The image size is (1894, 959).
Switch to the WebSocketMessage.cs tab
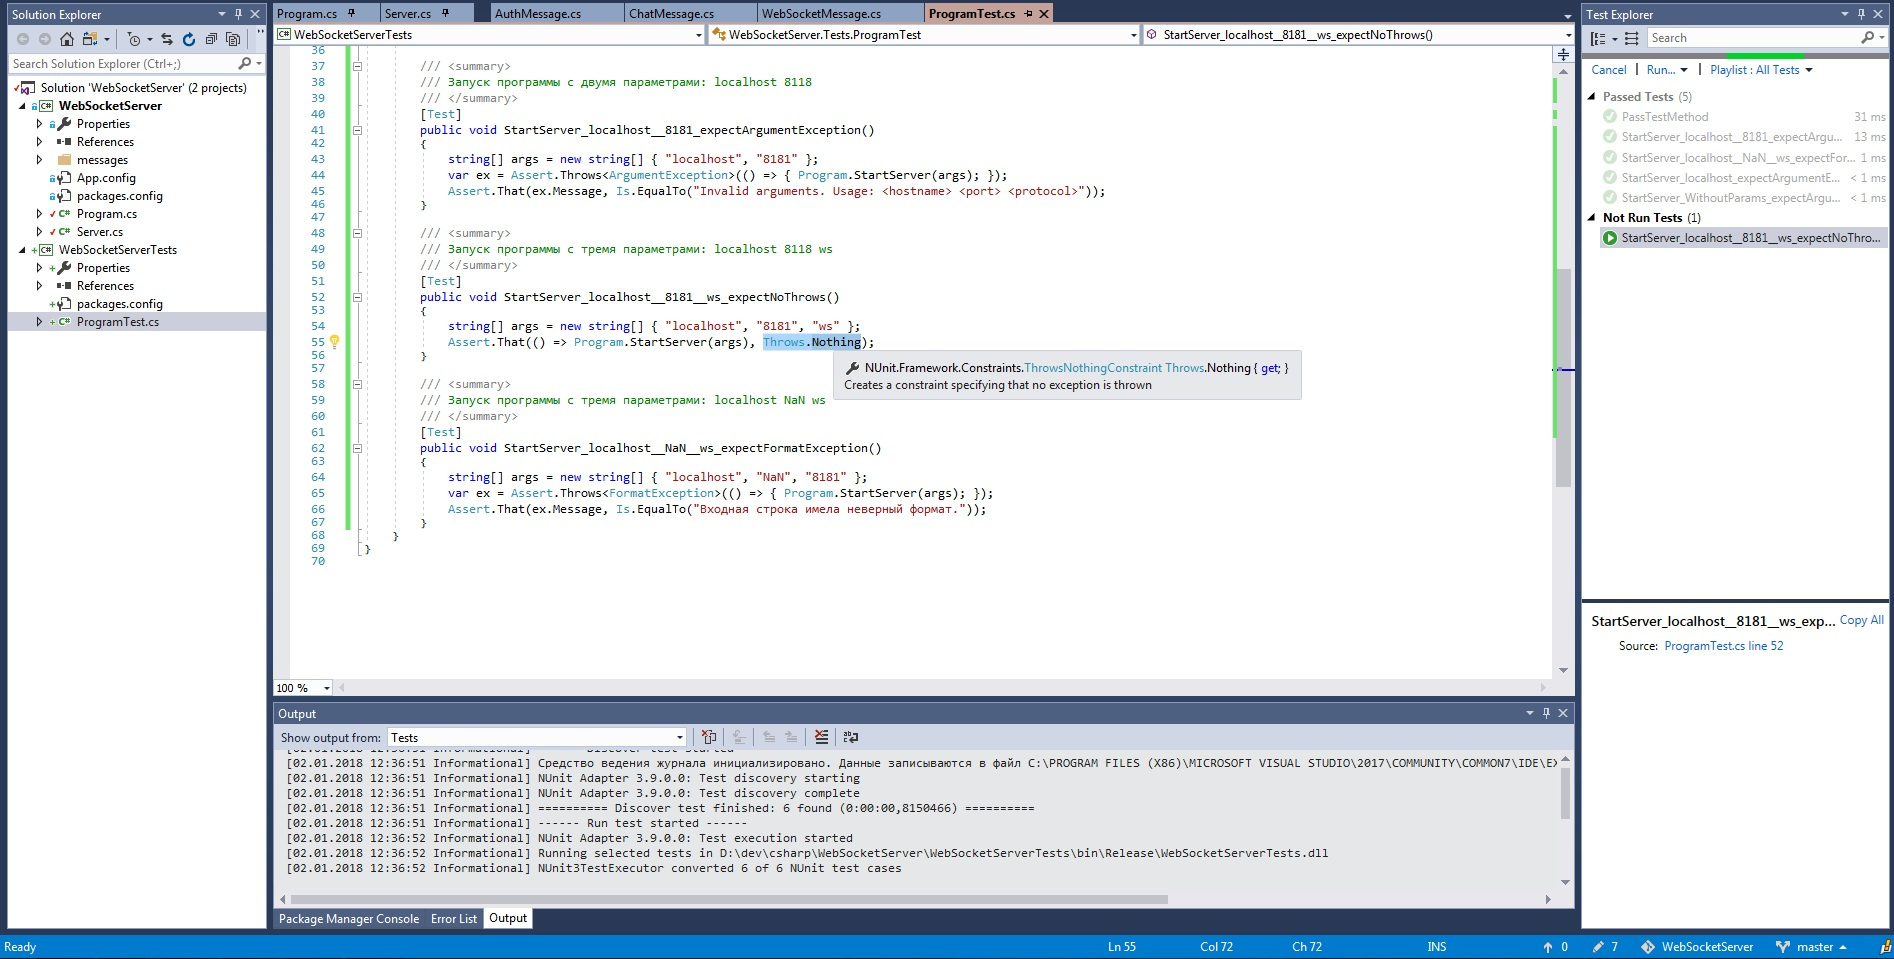pos(821,14)
